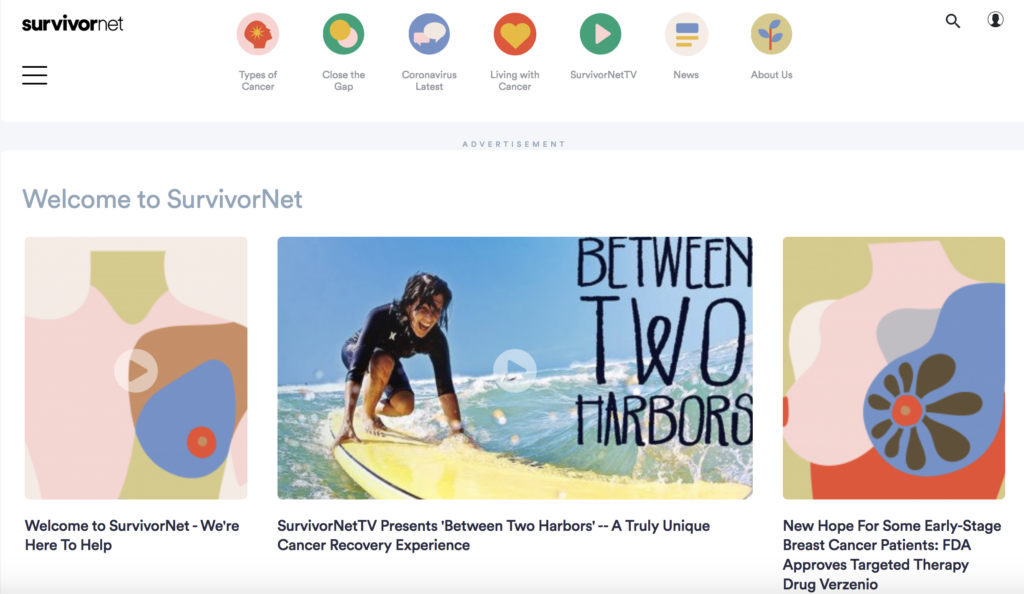Click the 'About Us' text label
The width and height of the screenshot is (1024, 594).
click(771, 75)
